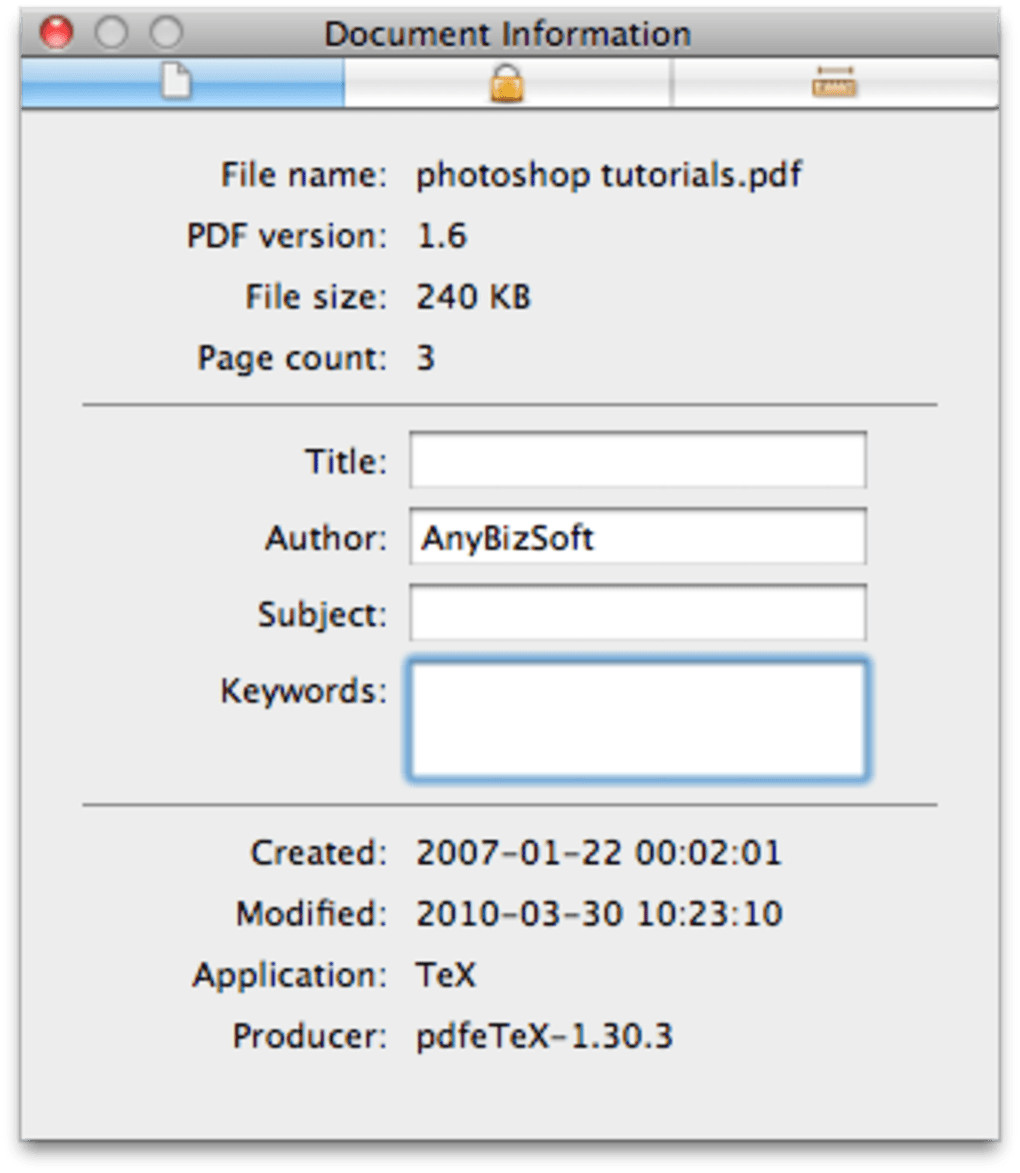The width and height of the screenshot is (1020, 1173).
Task: Click the empty Subject field
Action: click(x=637, y=612)
